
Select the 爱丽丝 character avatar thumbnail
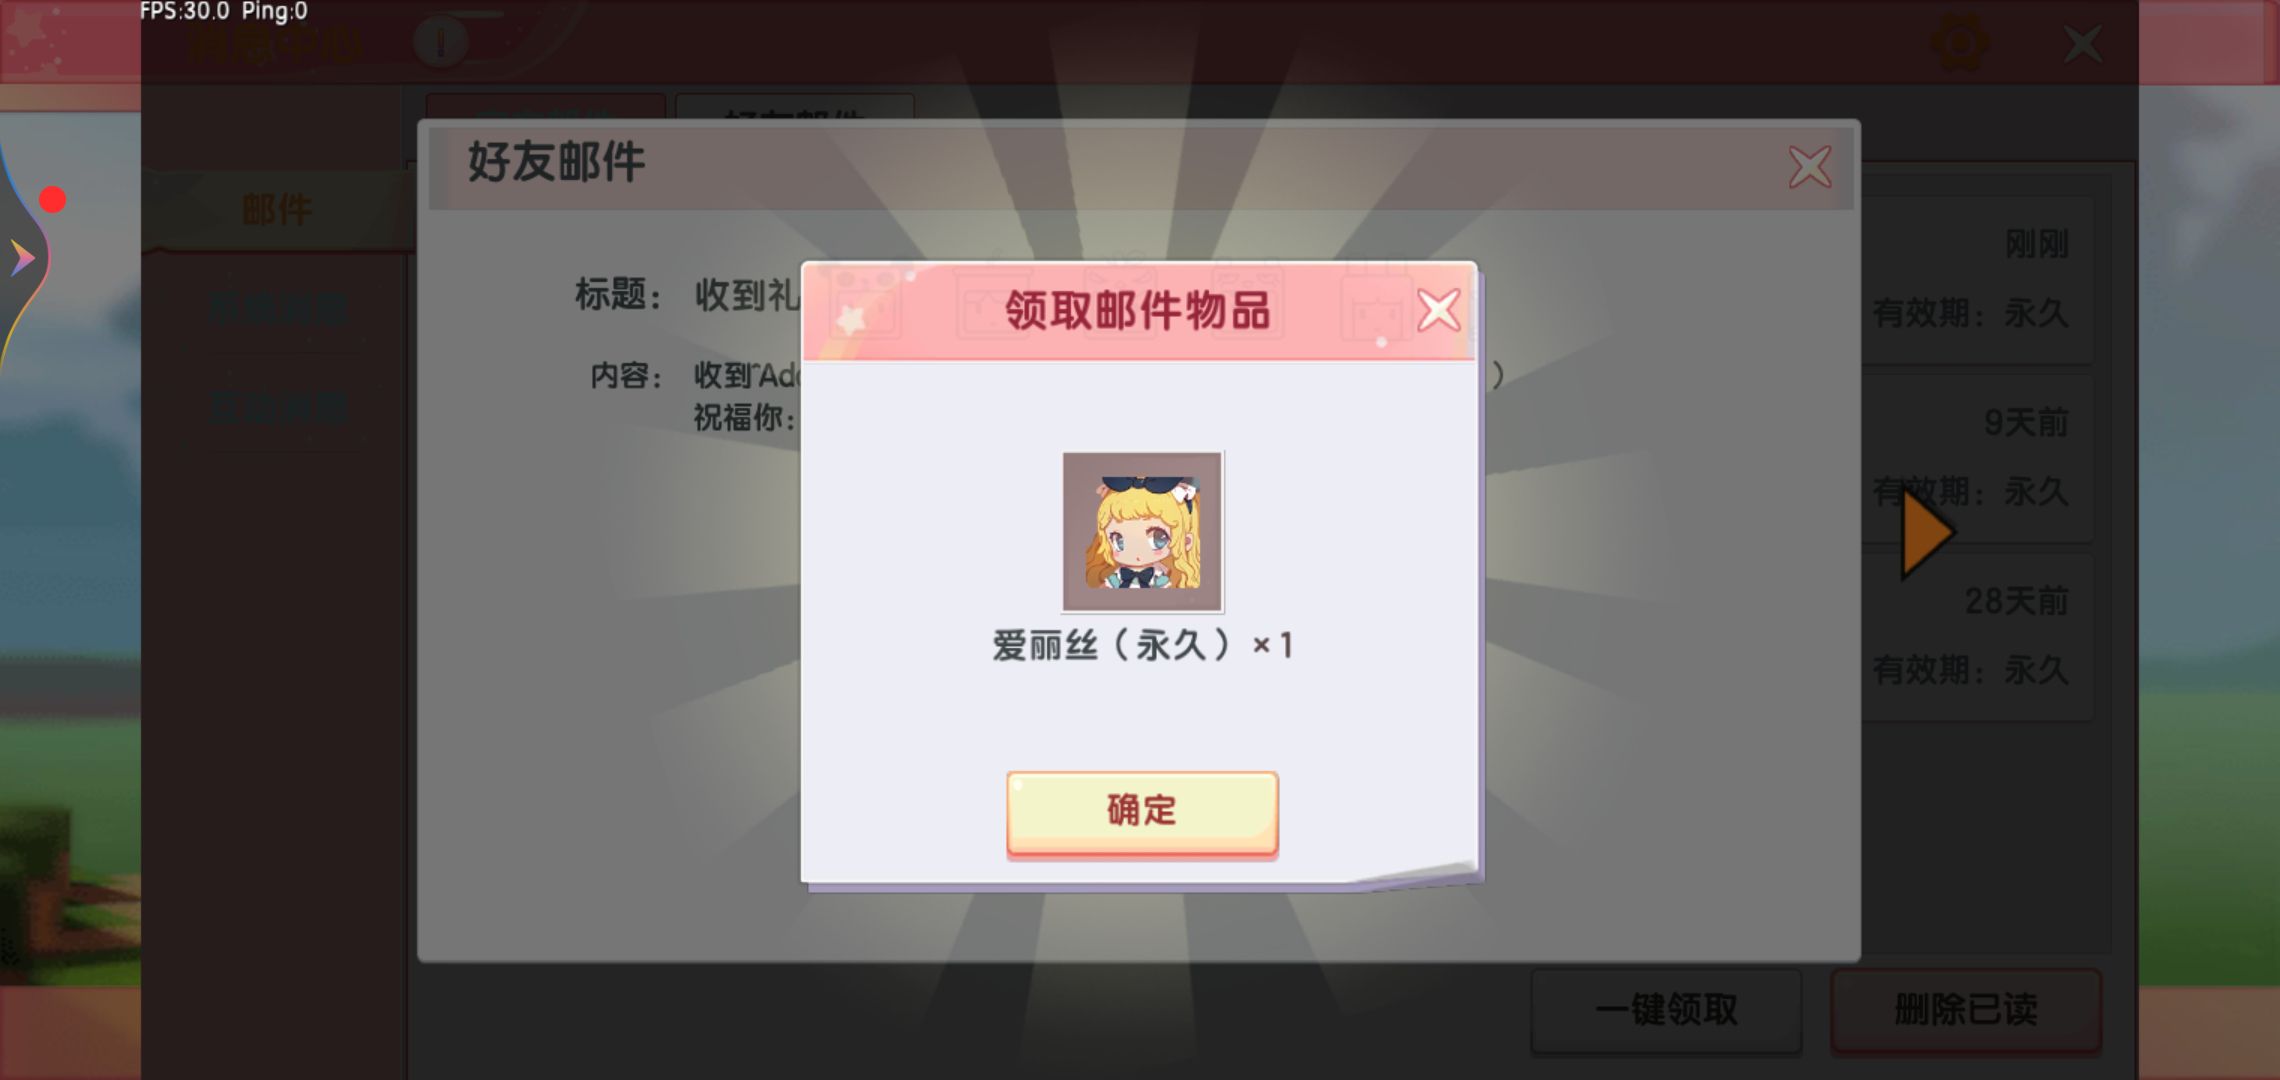click(x=1142, y=531)
